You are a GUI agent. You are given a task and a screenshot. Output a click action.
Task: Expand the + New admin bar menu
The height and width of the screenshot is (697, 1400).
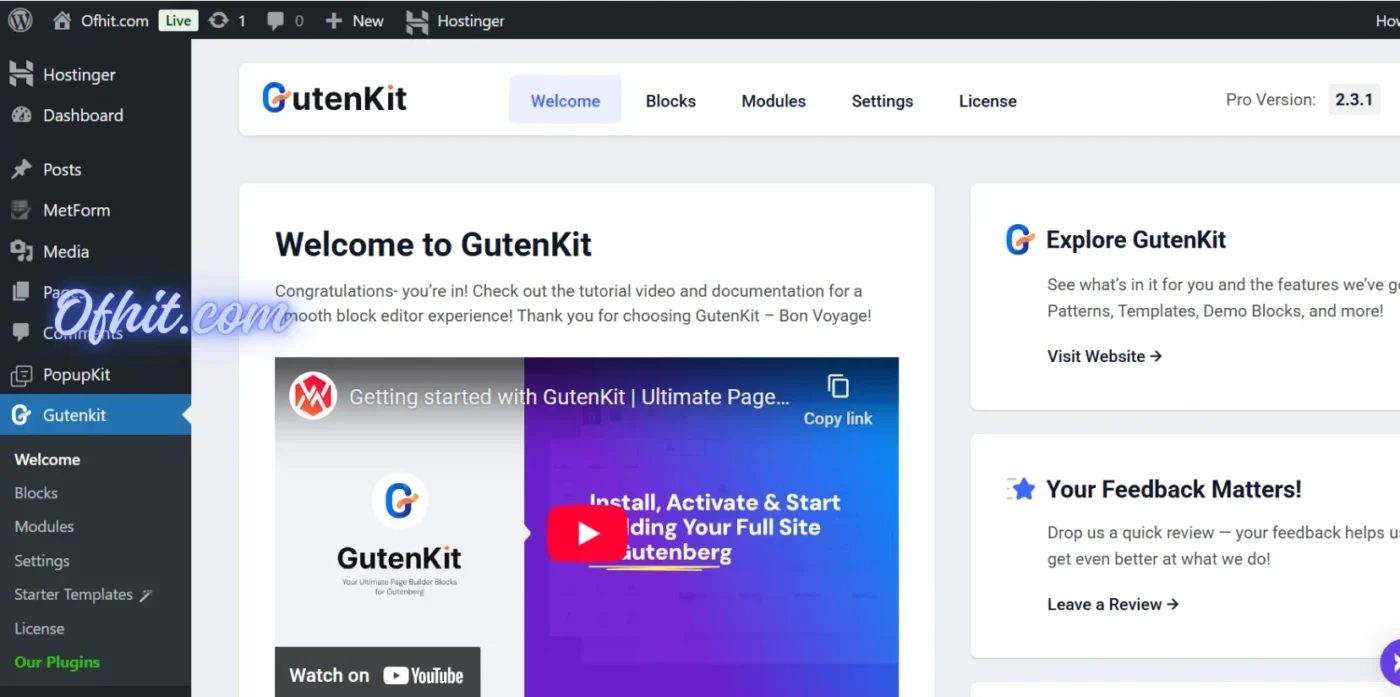[354, 20]
